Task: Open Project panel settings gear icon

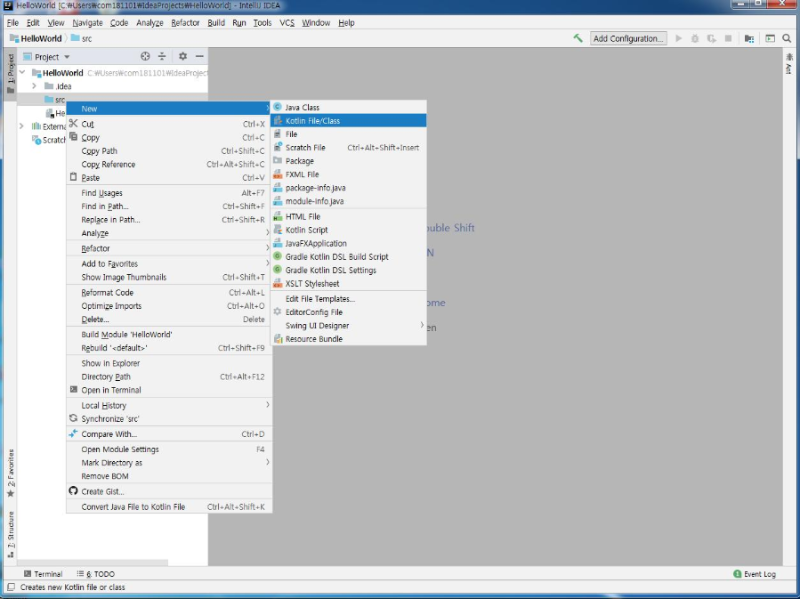Action: pos(183,56)
